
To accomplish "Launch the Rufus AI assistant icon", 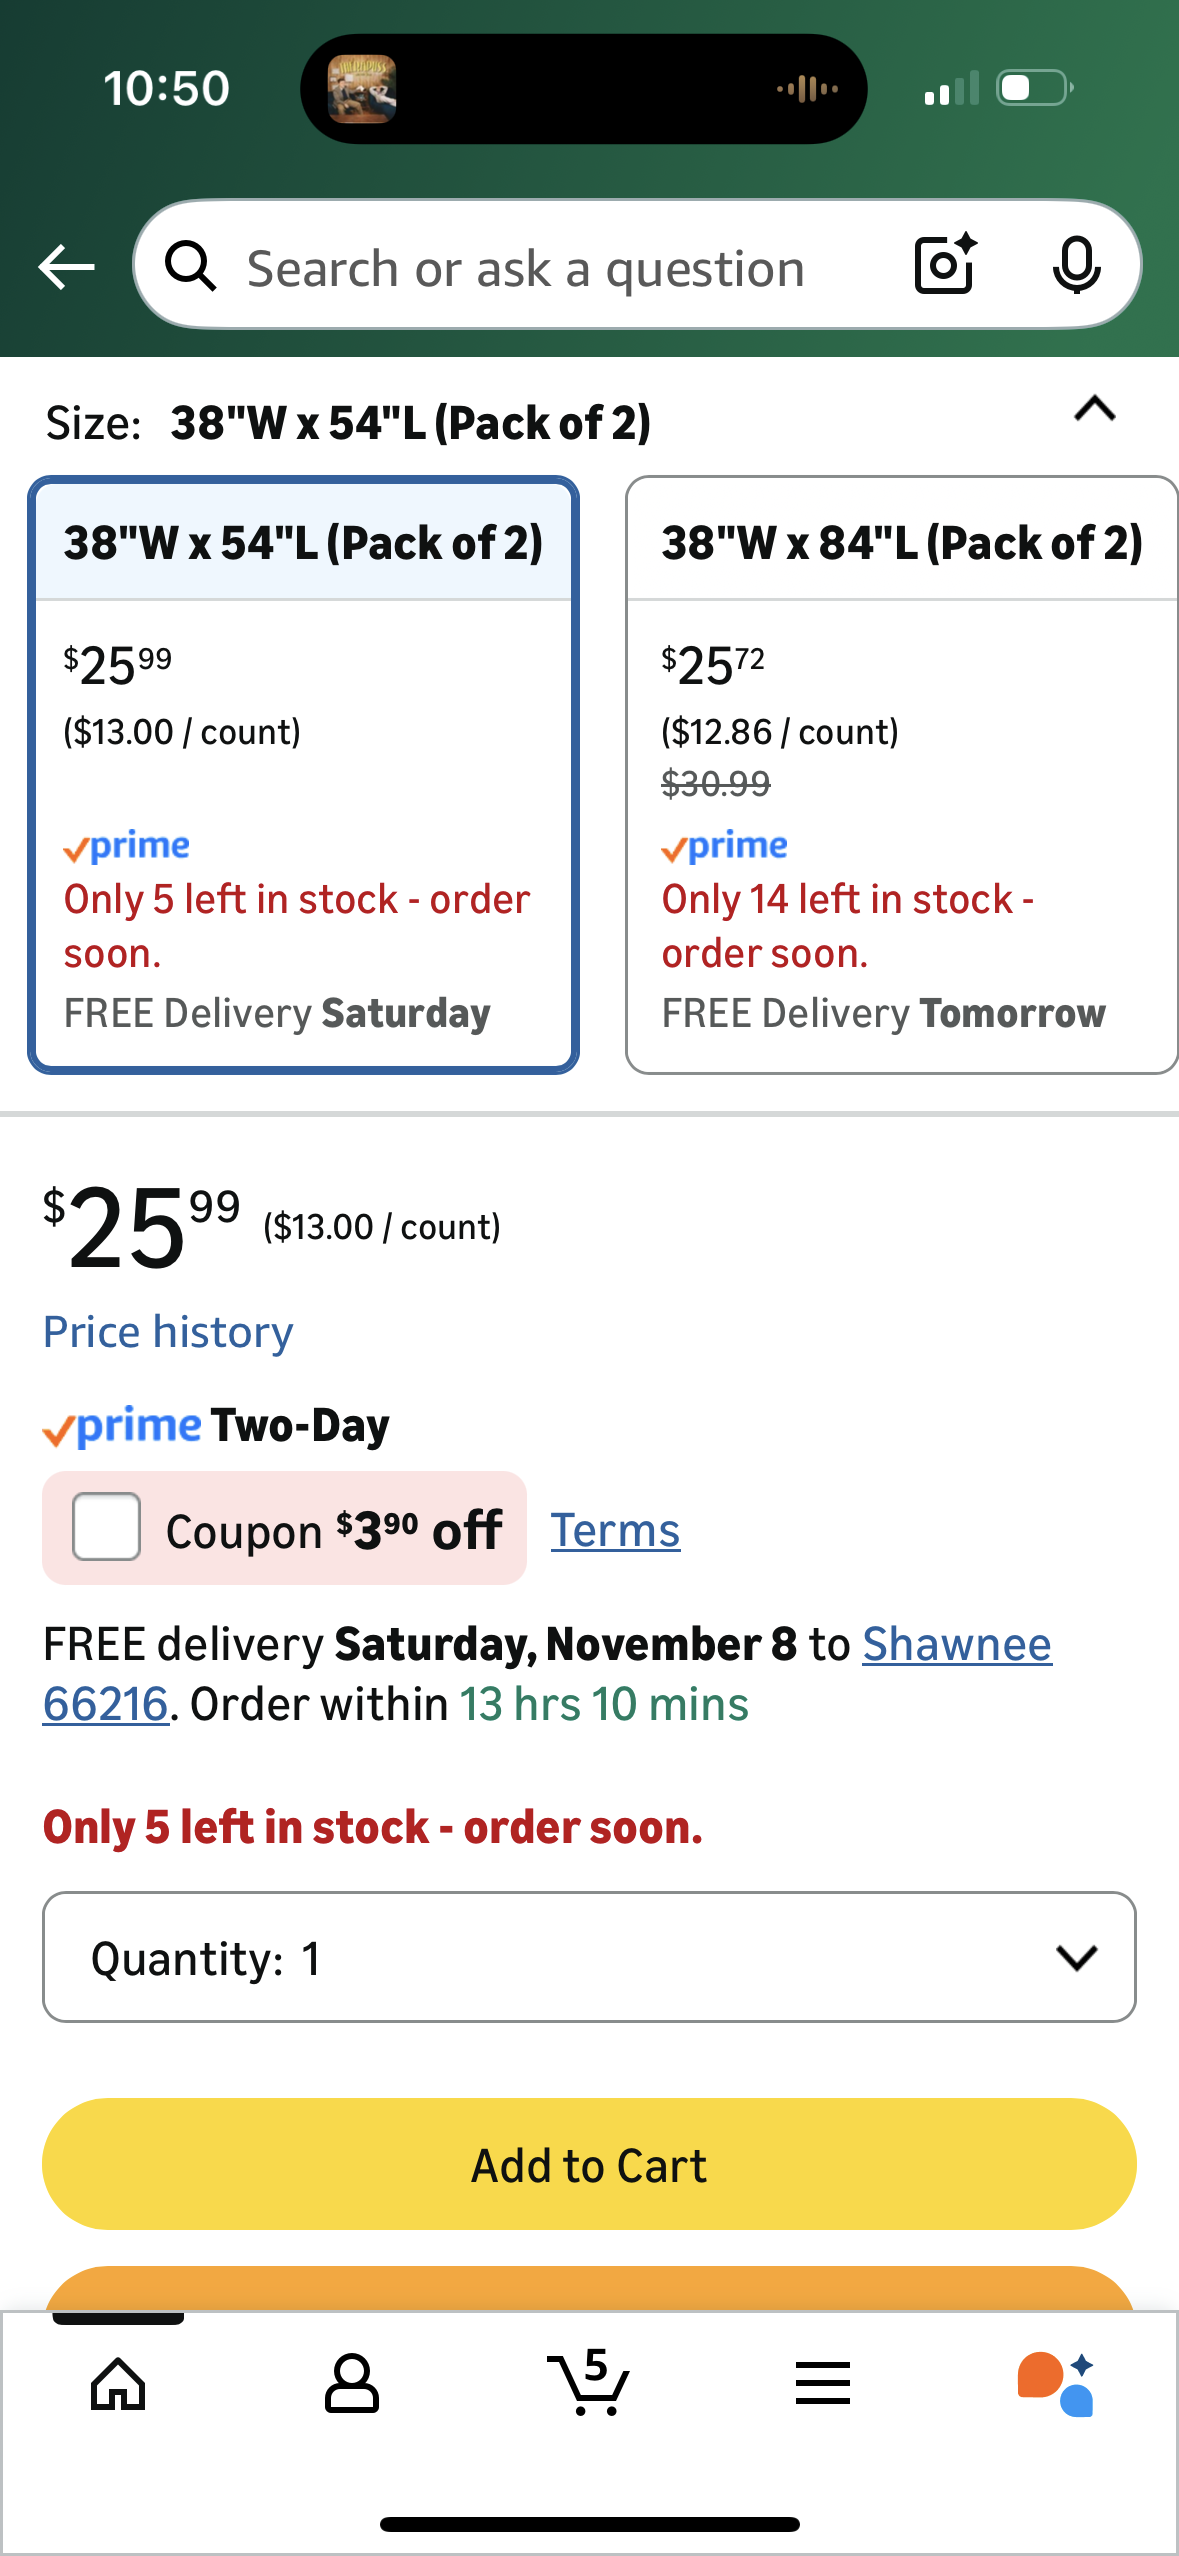I will click(1056, 2384).
